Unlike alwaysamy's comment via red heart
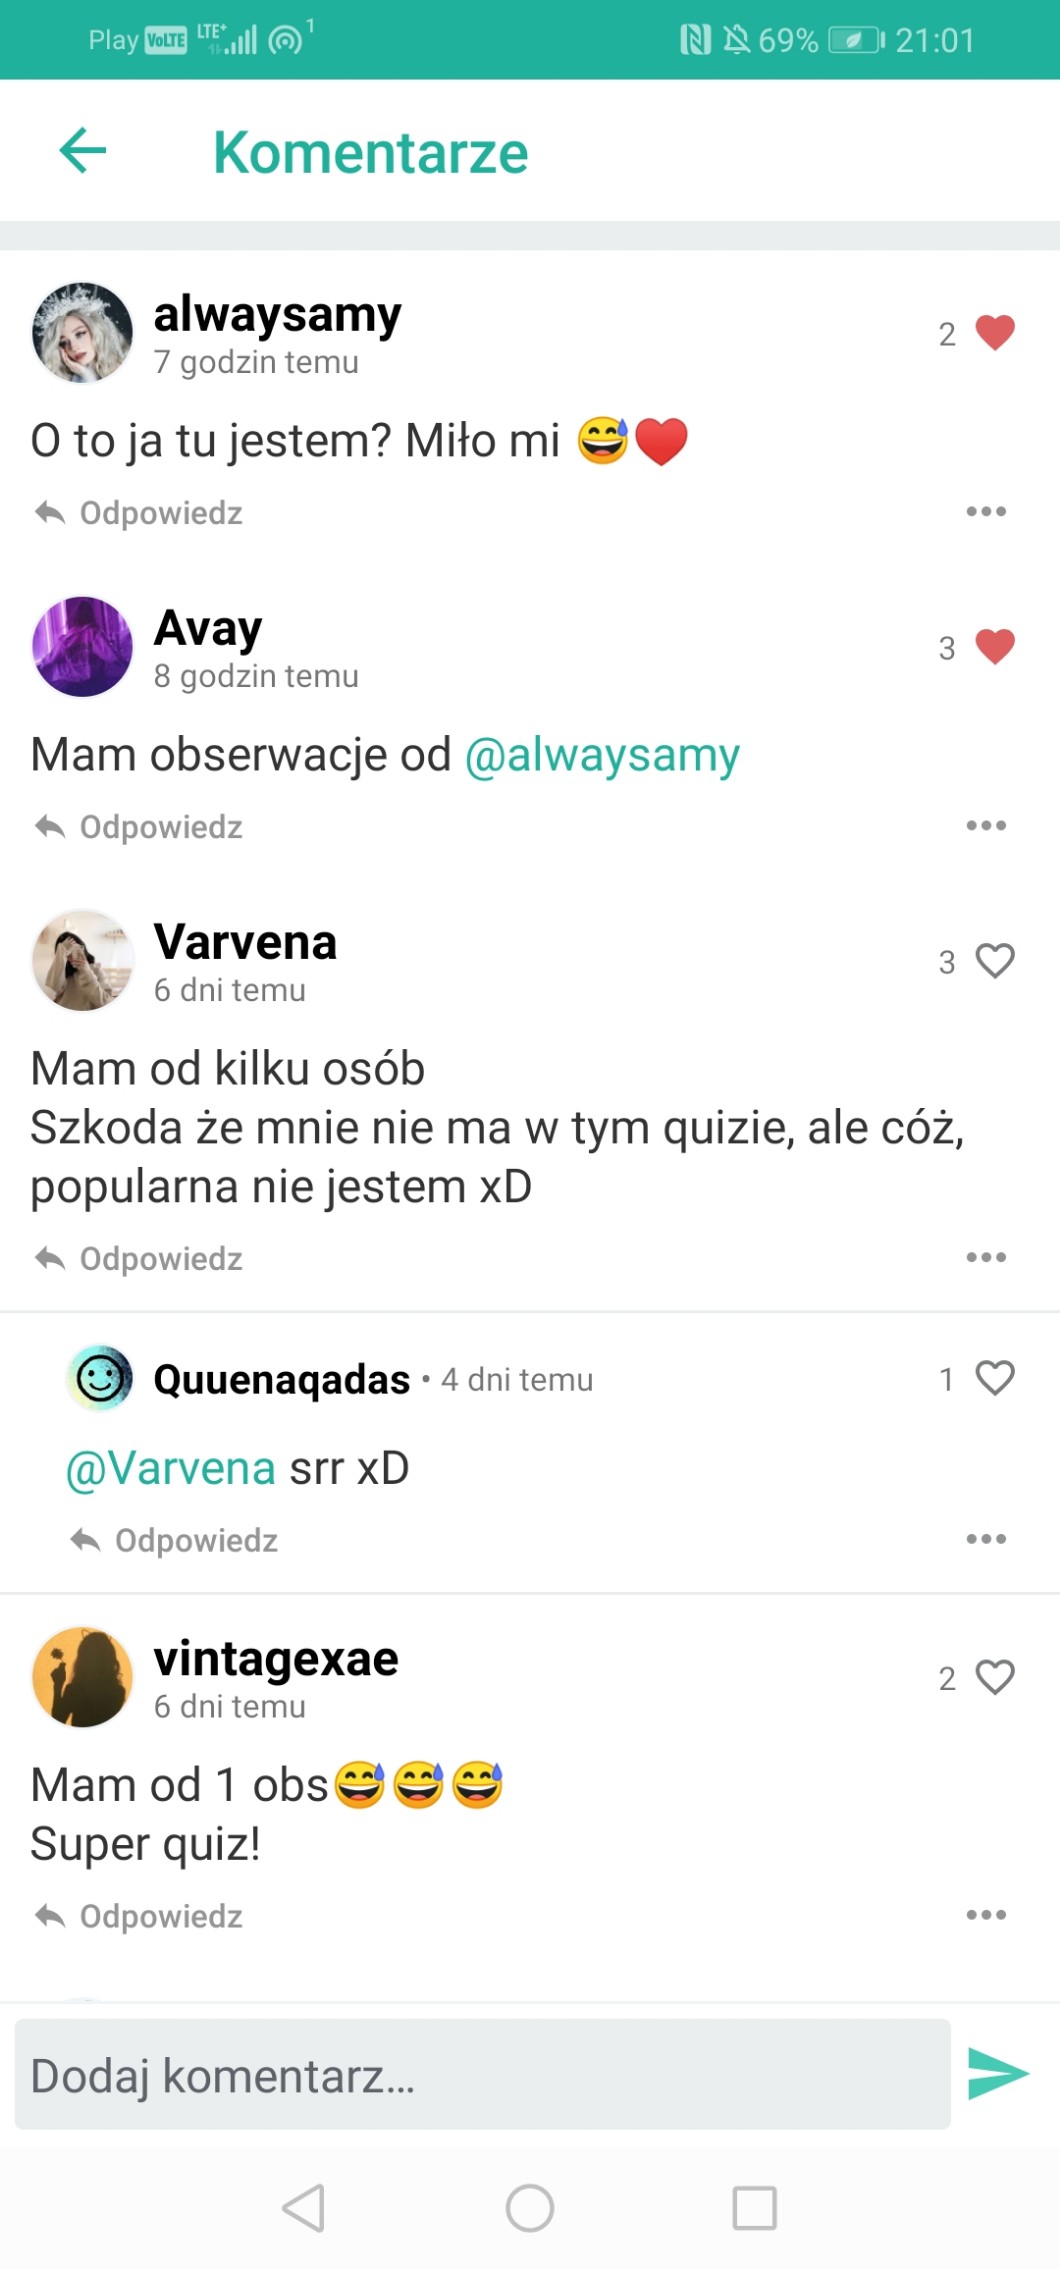The image size is (1060, 2269). pos(995,333)
